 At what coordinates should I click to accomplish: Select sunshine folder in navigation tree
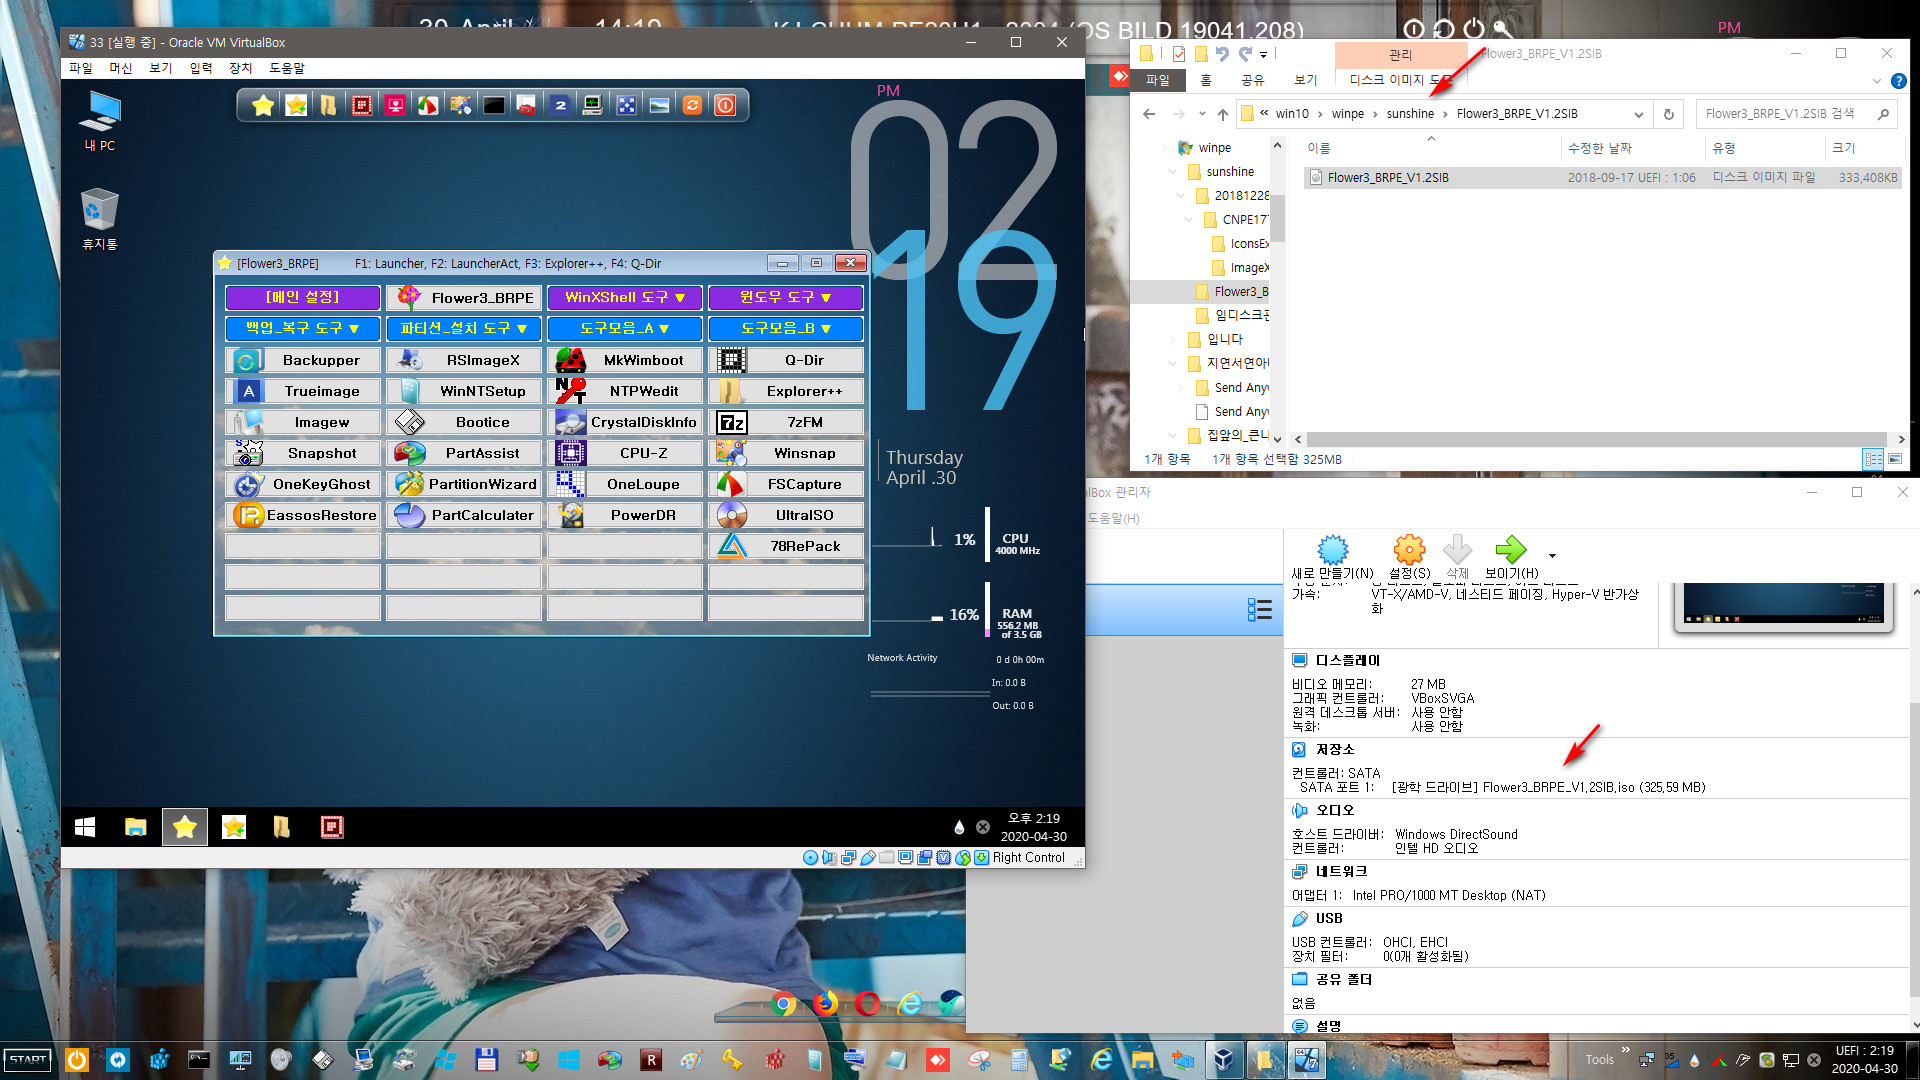[x=1230, y=172]
